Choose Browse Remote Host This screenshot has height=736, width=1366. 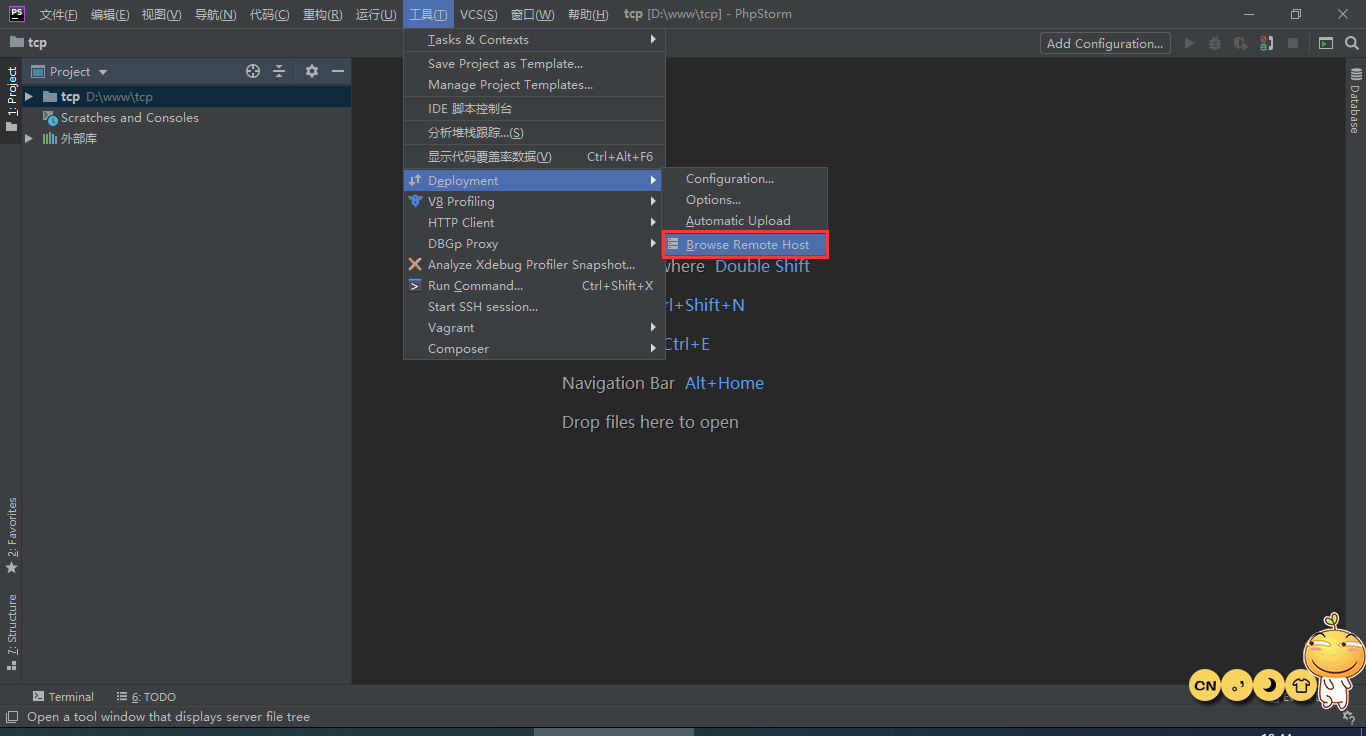tap(745, 245)
